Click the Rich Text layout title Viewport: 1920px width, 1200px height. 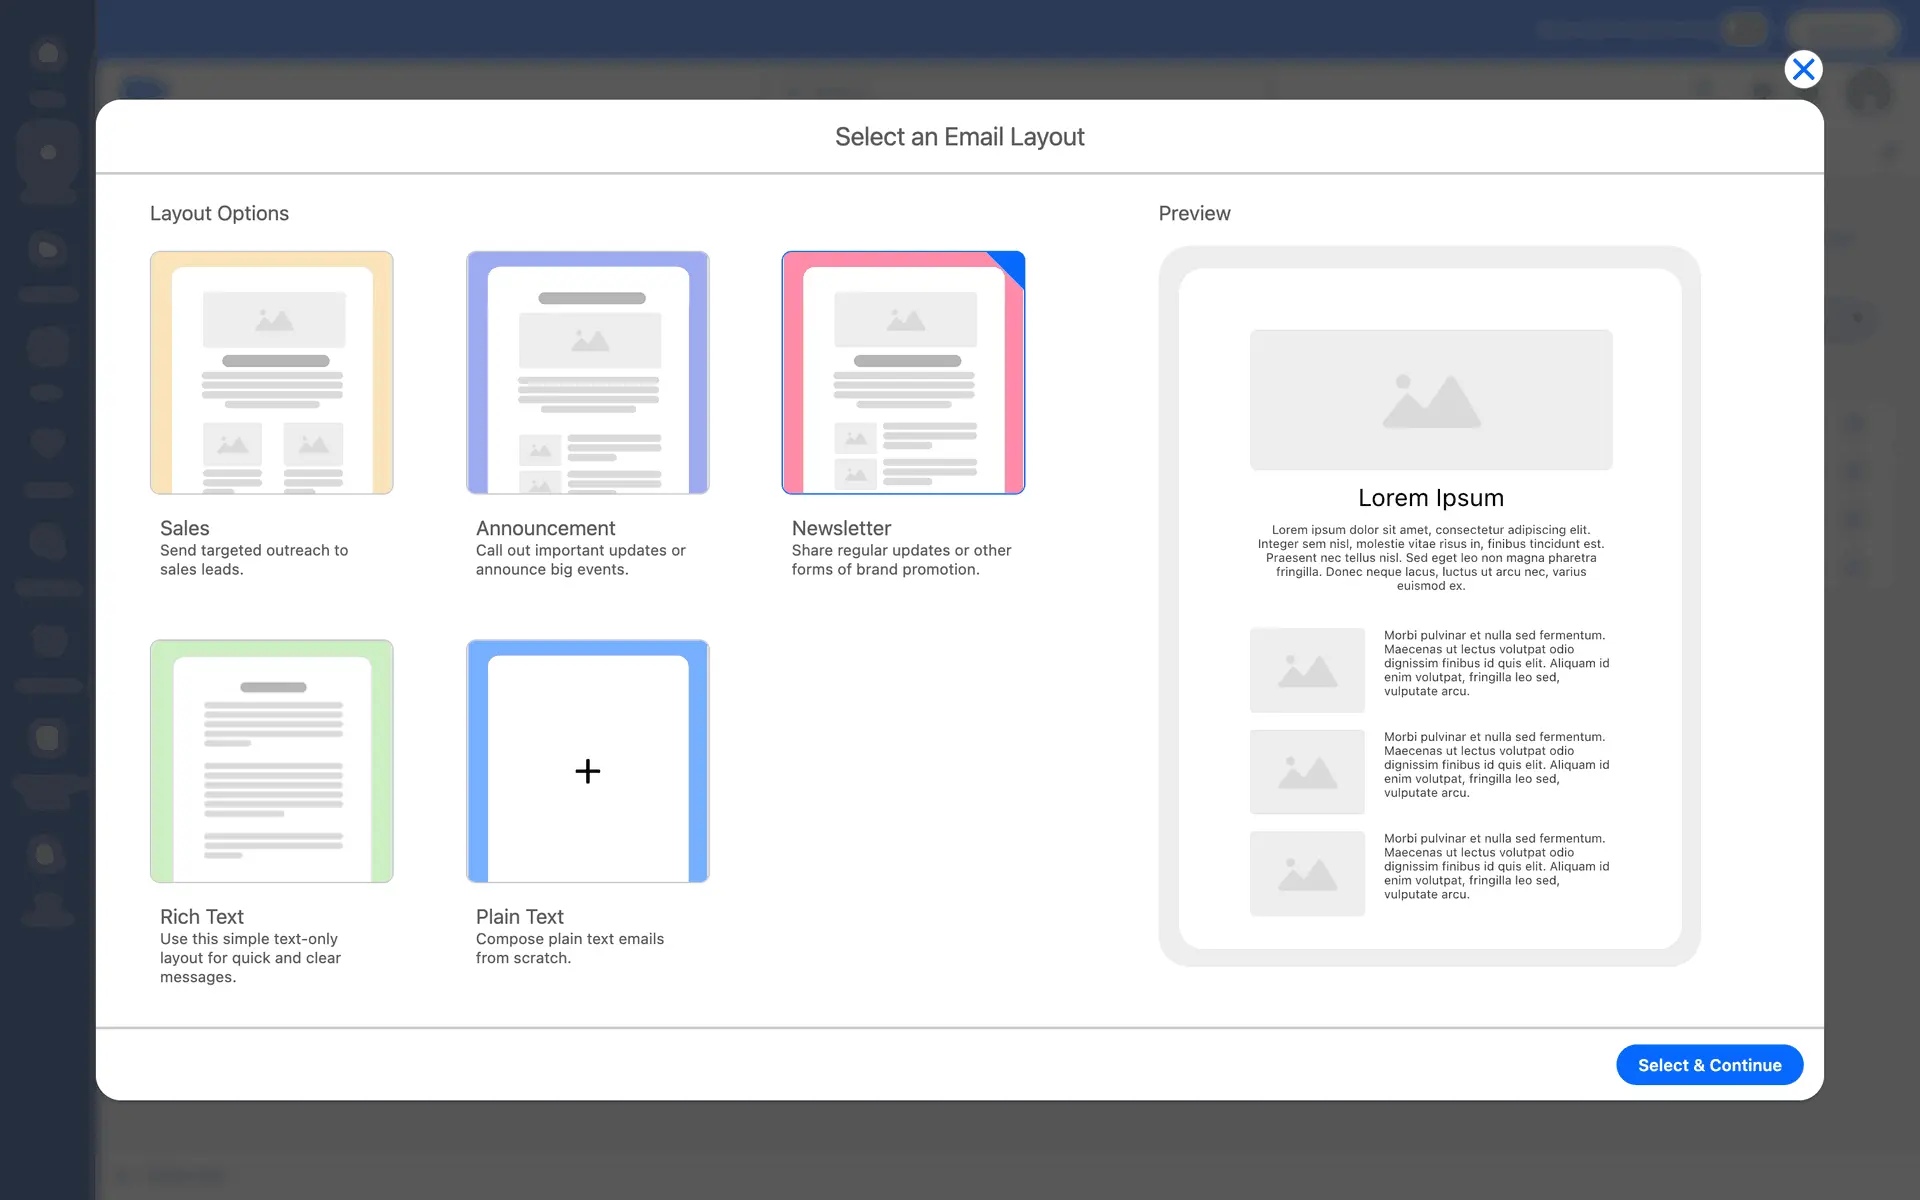click(201, 917)
